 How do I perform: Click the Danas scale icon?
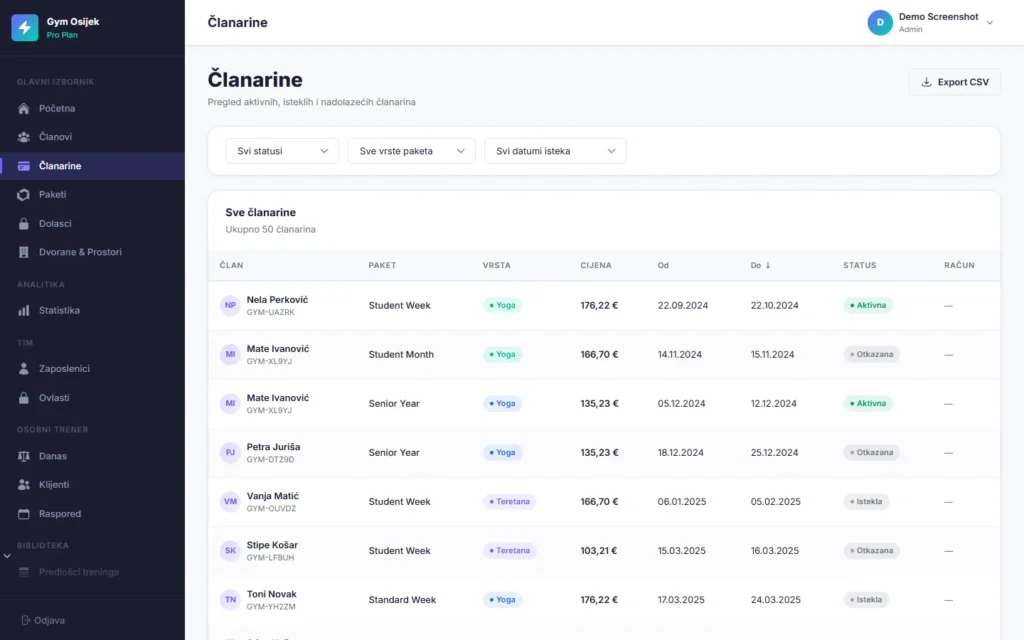[x=24, y=456]
